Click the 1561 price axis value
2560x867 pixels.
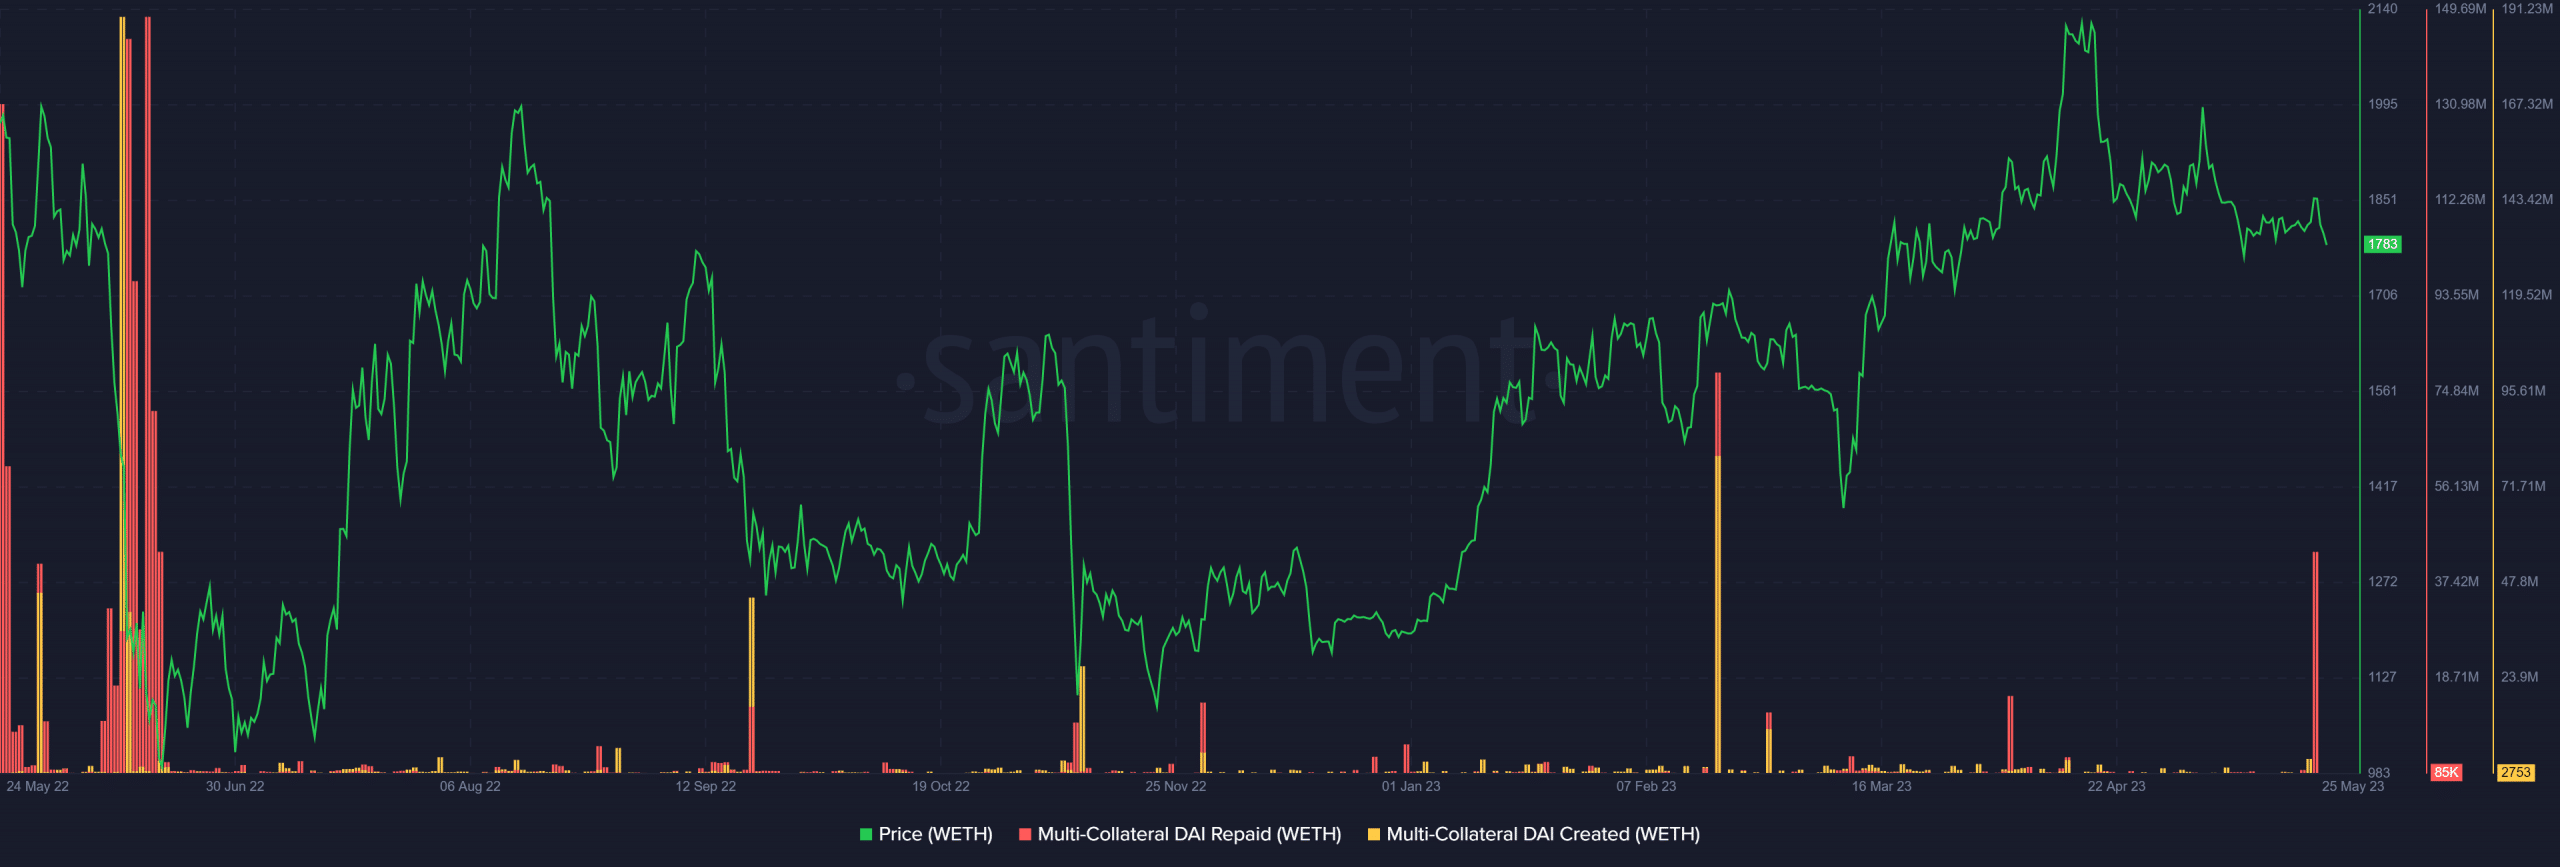tap(2382, 391)
